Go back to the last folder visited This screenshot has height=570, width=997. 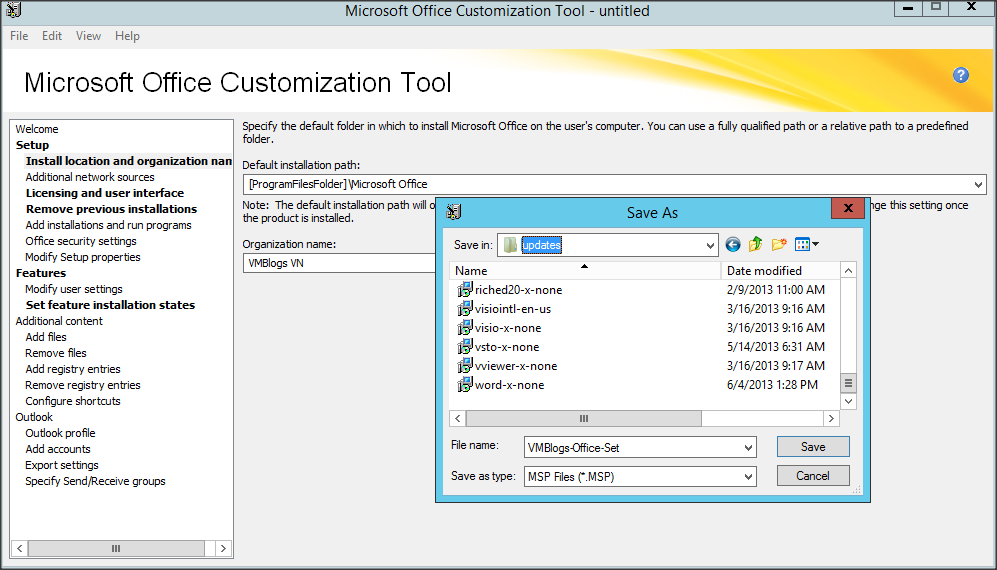coord(733,245)
